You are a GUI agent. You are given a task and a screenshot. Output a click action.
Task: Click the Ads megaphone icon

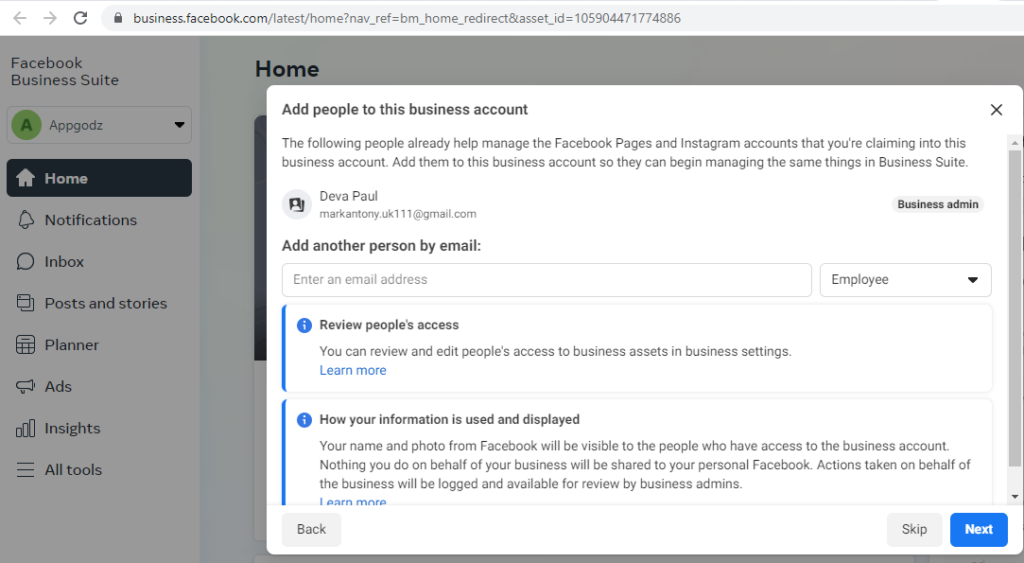[x=25, y=387]
